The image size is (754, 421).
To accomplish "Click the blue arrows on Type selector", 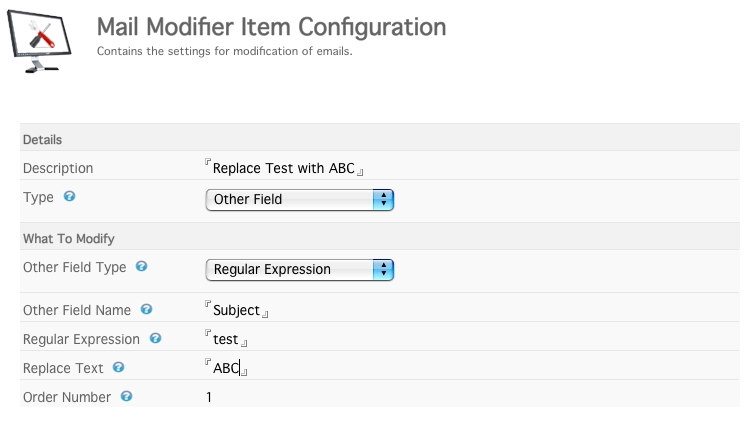I will [x=383, y=200].
